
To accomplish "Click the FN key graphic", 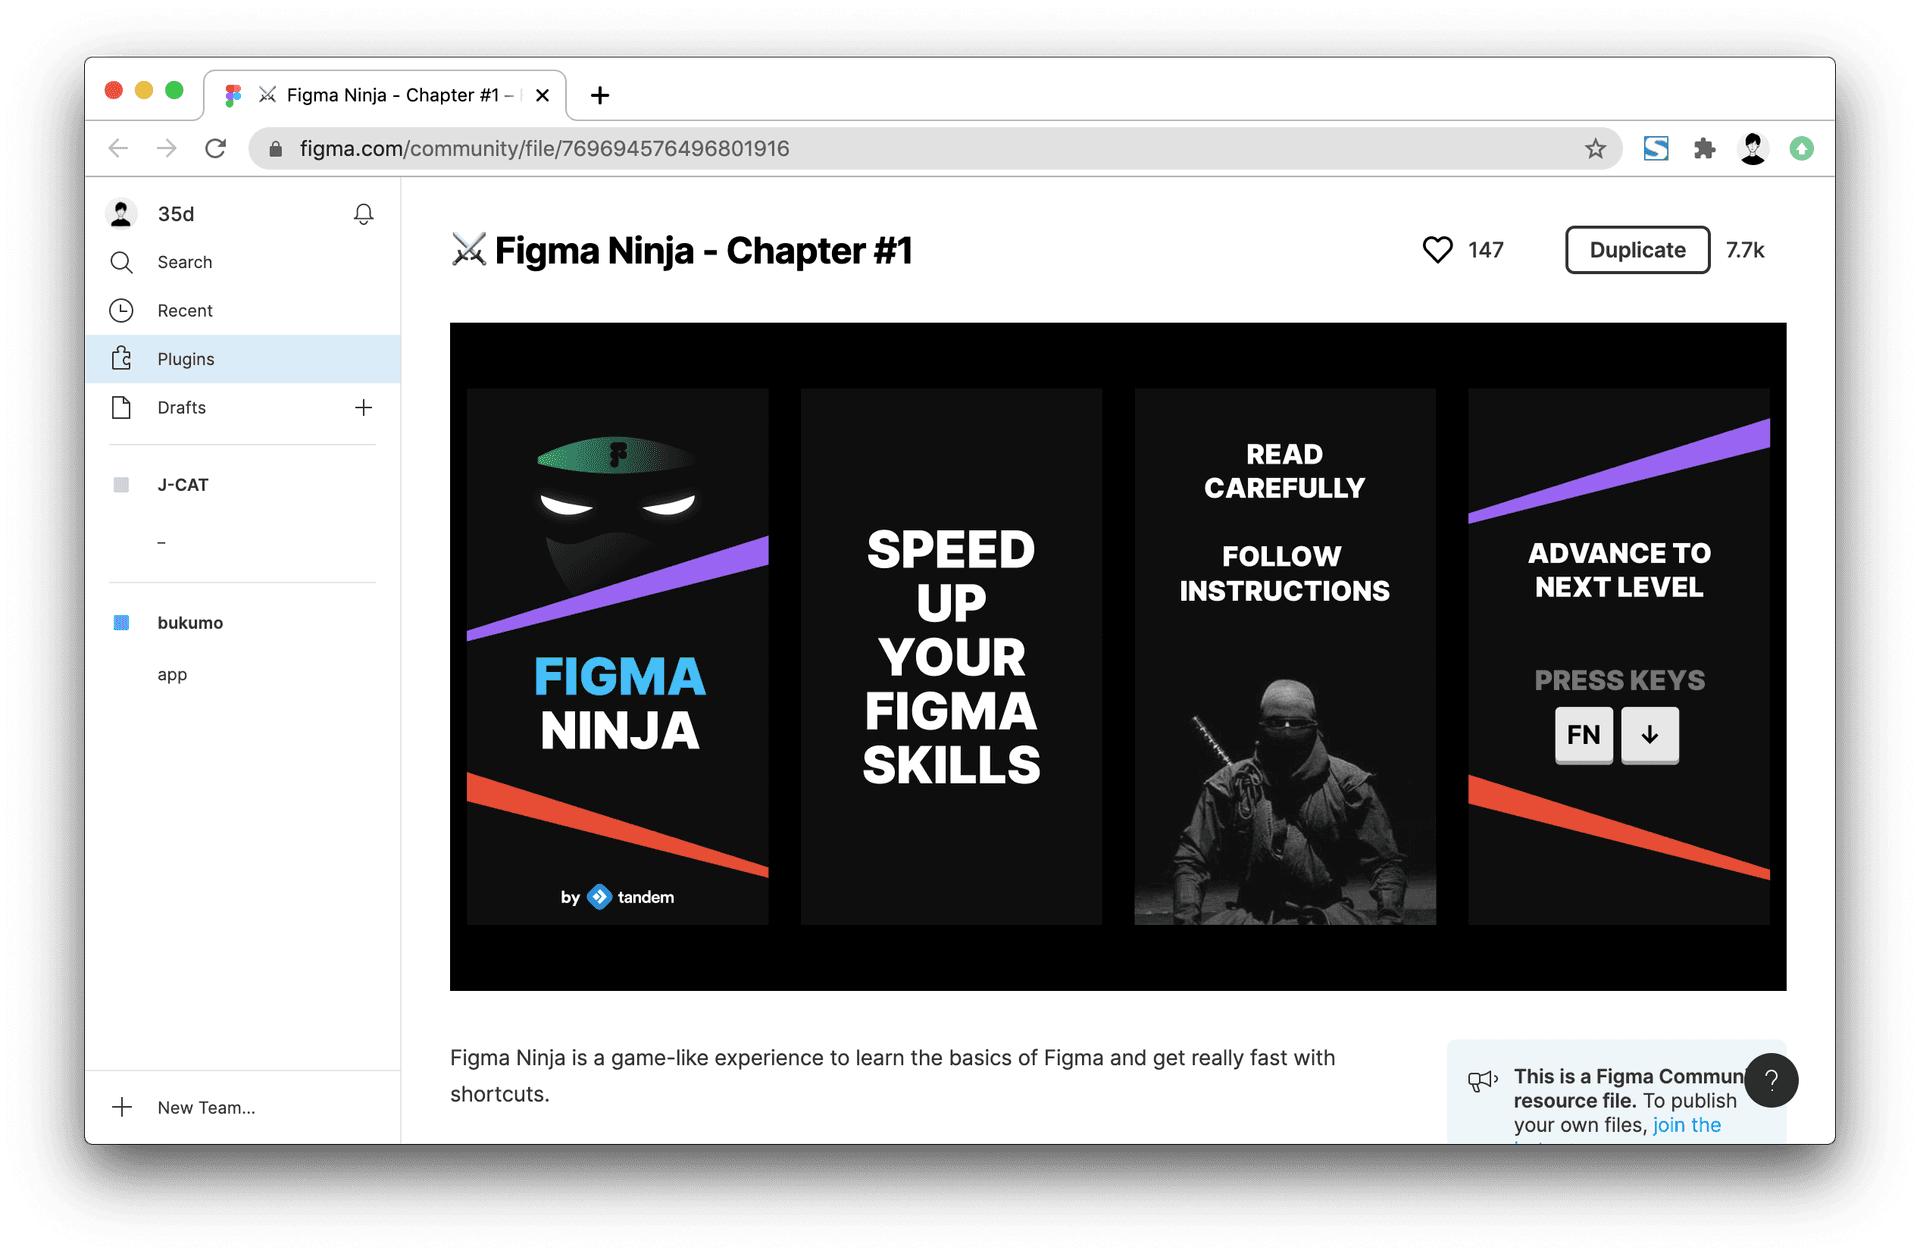I will pos(1583,736).
